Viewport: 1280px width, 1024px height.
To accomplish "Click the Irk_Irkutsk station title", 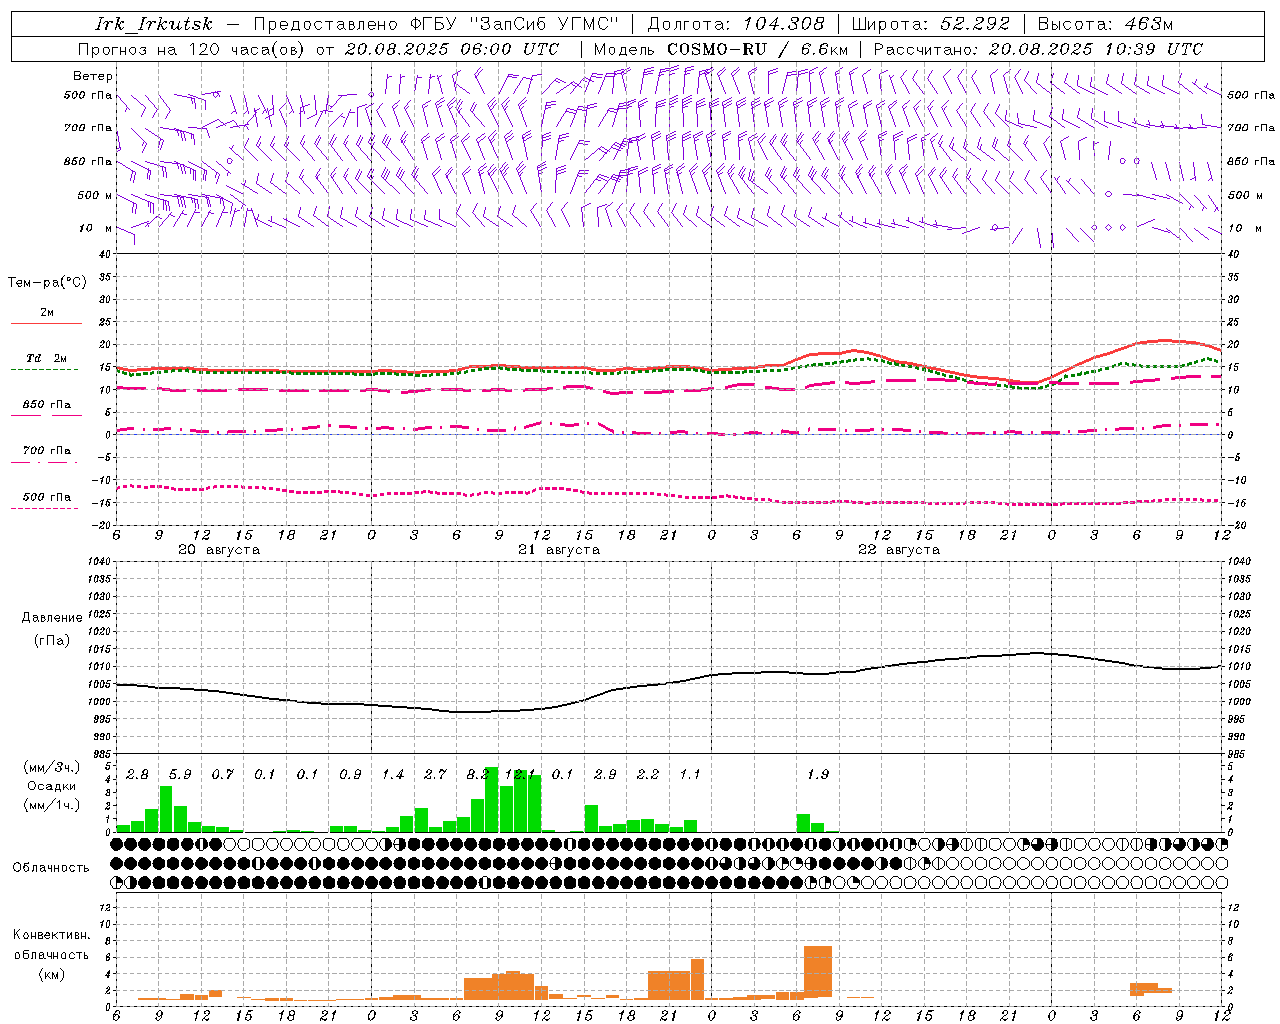I will 154,24.
